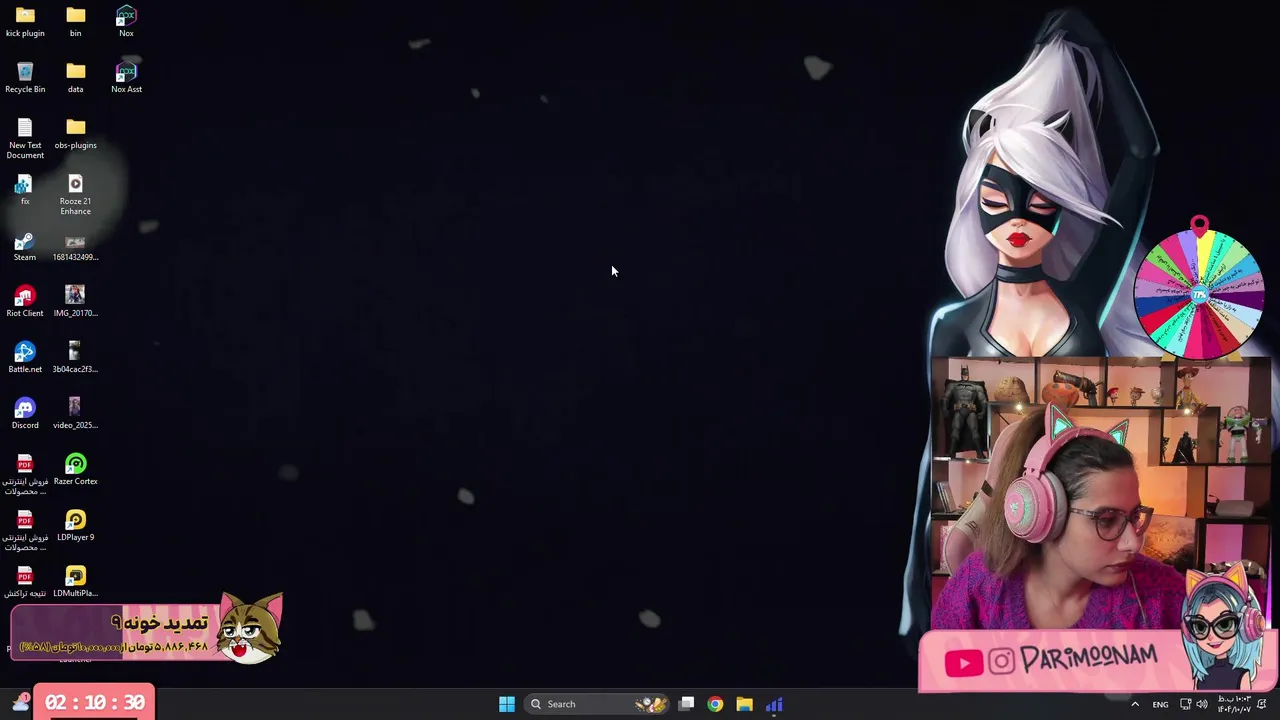Launch the Steam shortcut
1280x720 pixels.
pos(25,246)
